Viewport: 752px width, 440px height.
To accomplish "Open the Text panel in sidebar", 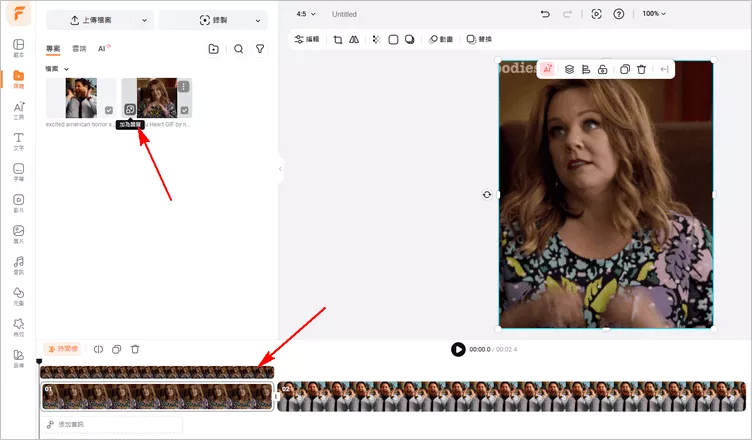I will [x=19, y=142].
